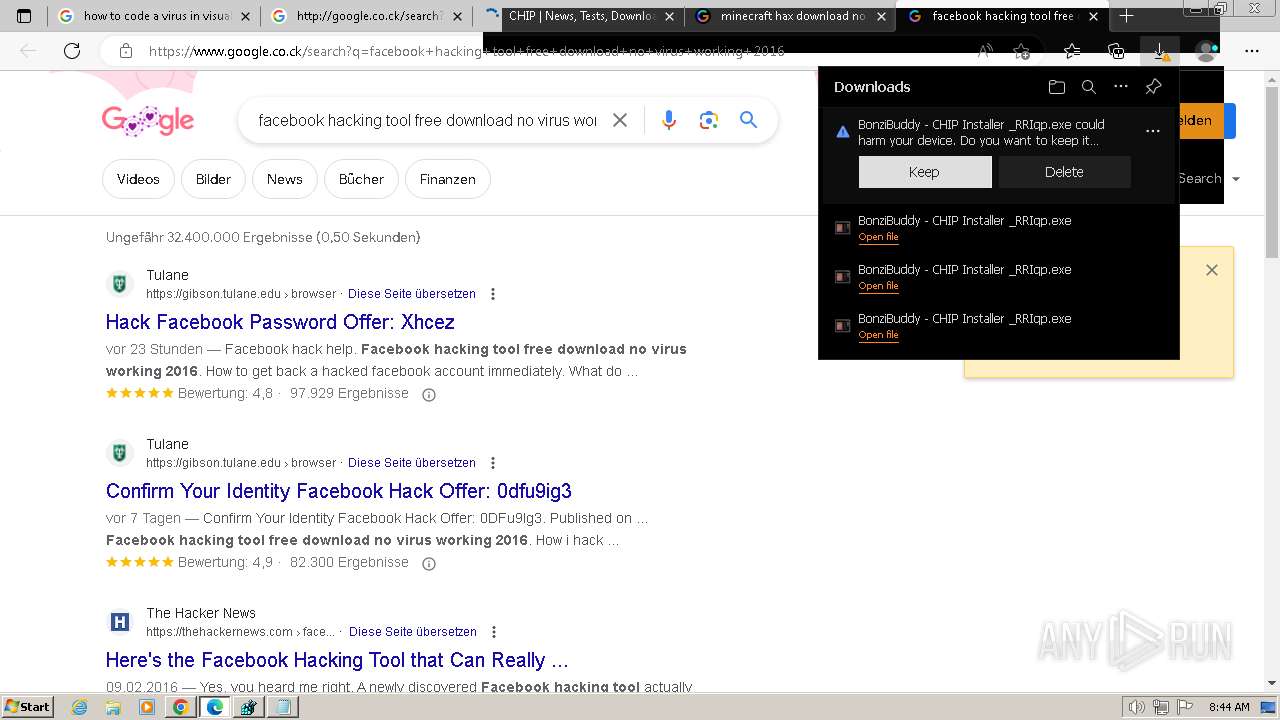Switch to minecraft hax download tab

pyautogui.click(x=792, y=16)
